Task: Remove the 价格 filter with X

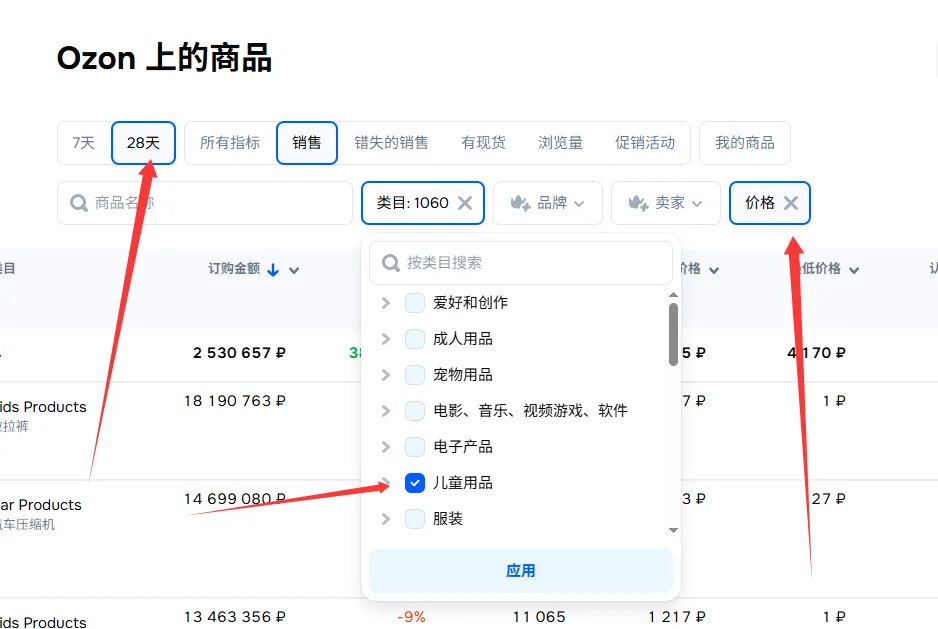Action: (791, 203)
